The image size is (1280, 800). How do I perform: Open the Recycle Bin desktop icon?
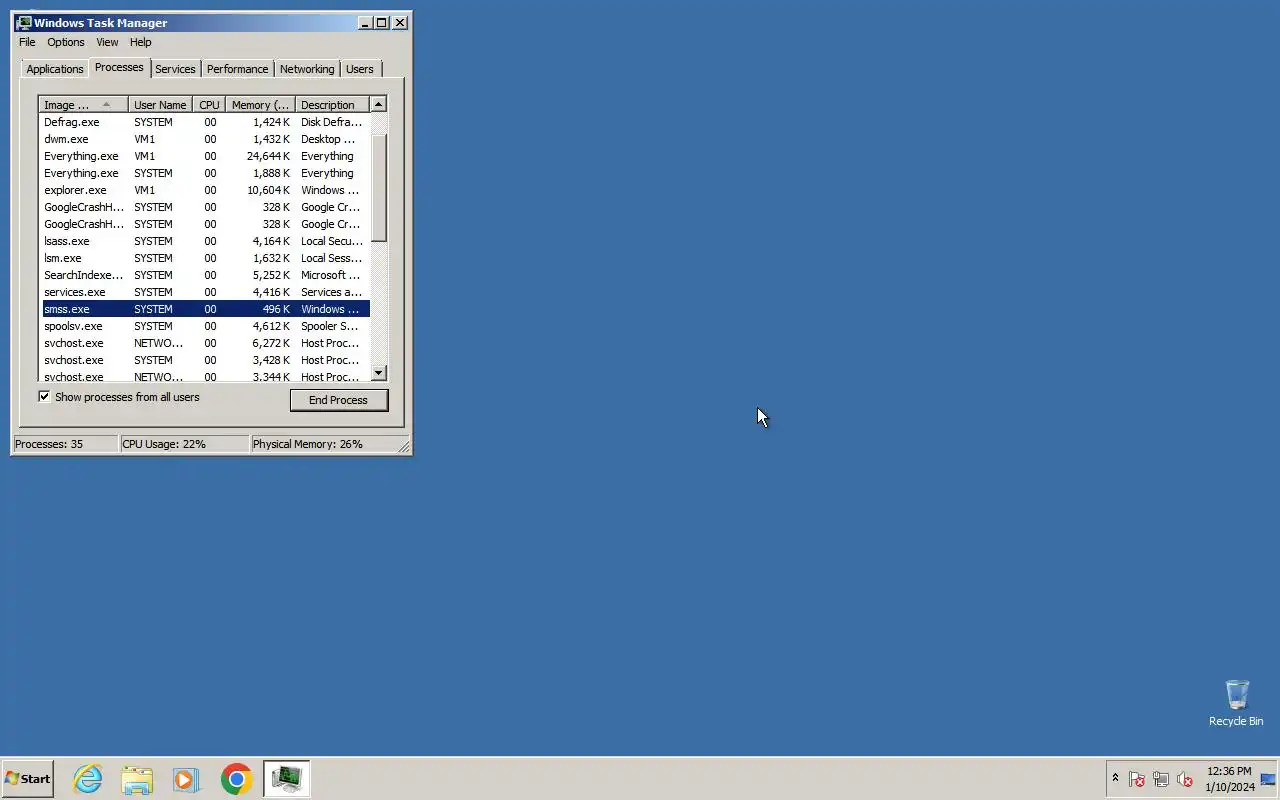click(x=1236, y=703)
